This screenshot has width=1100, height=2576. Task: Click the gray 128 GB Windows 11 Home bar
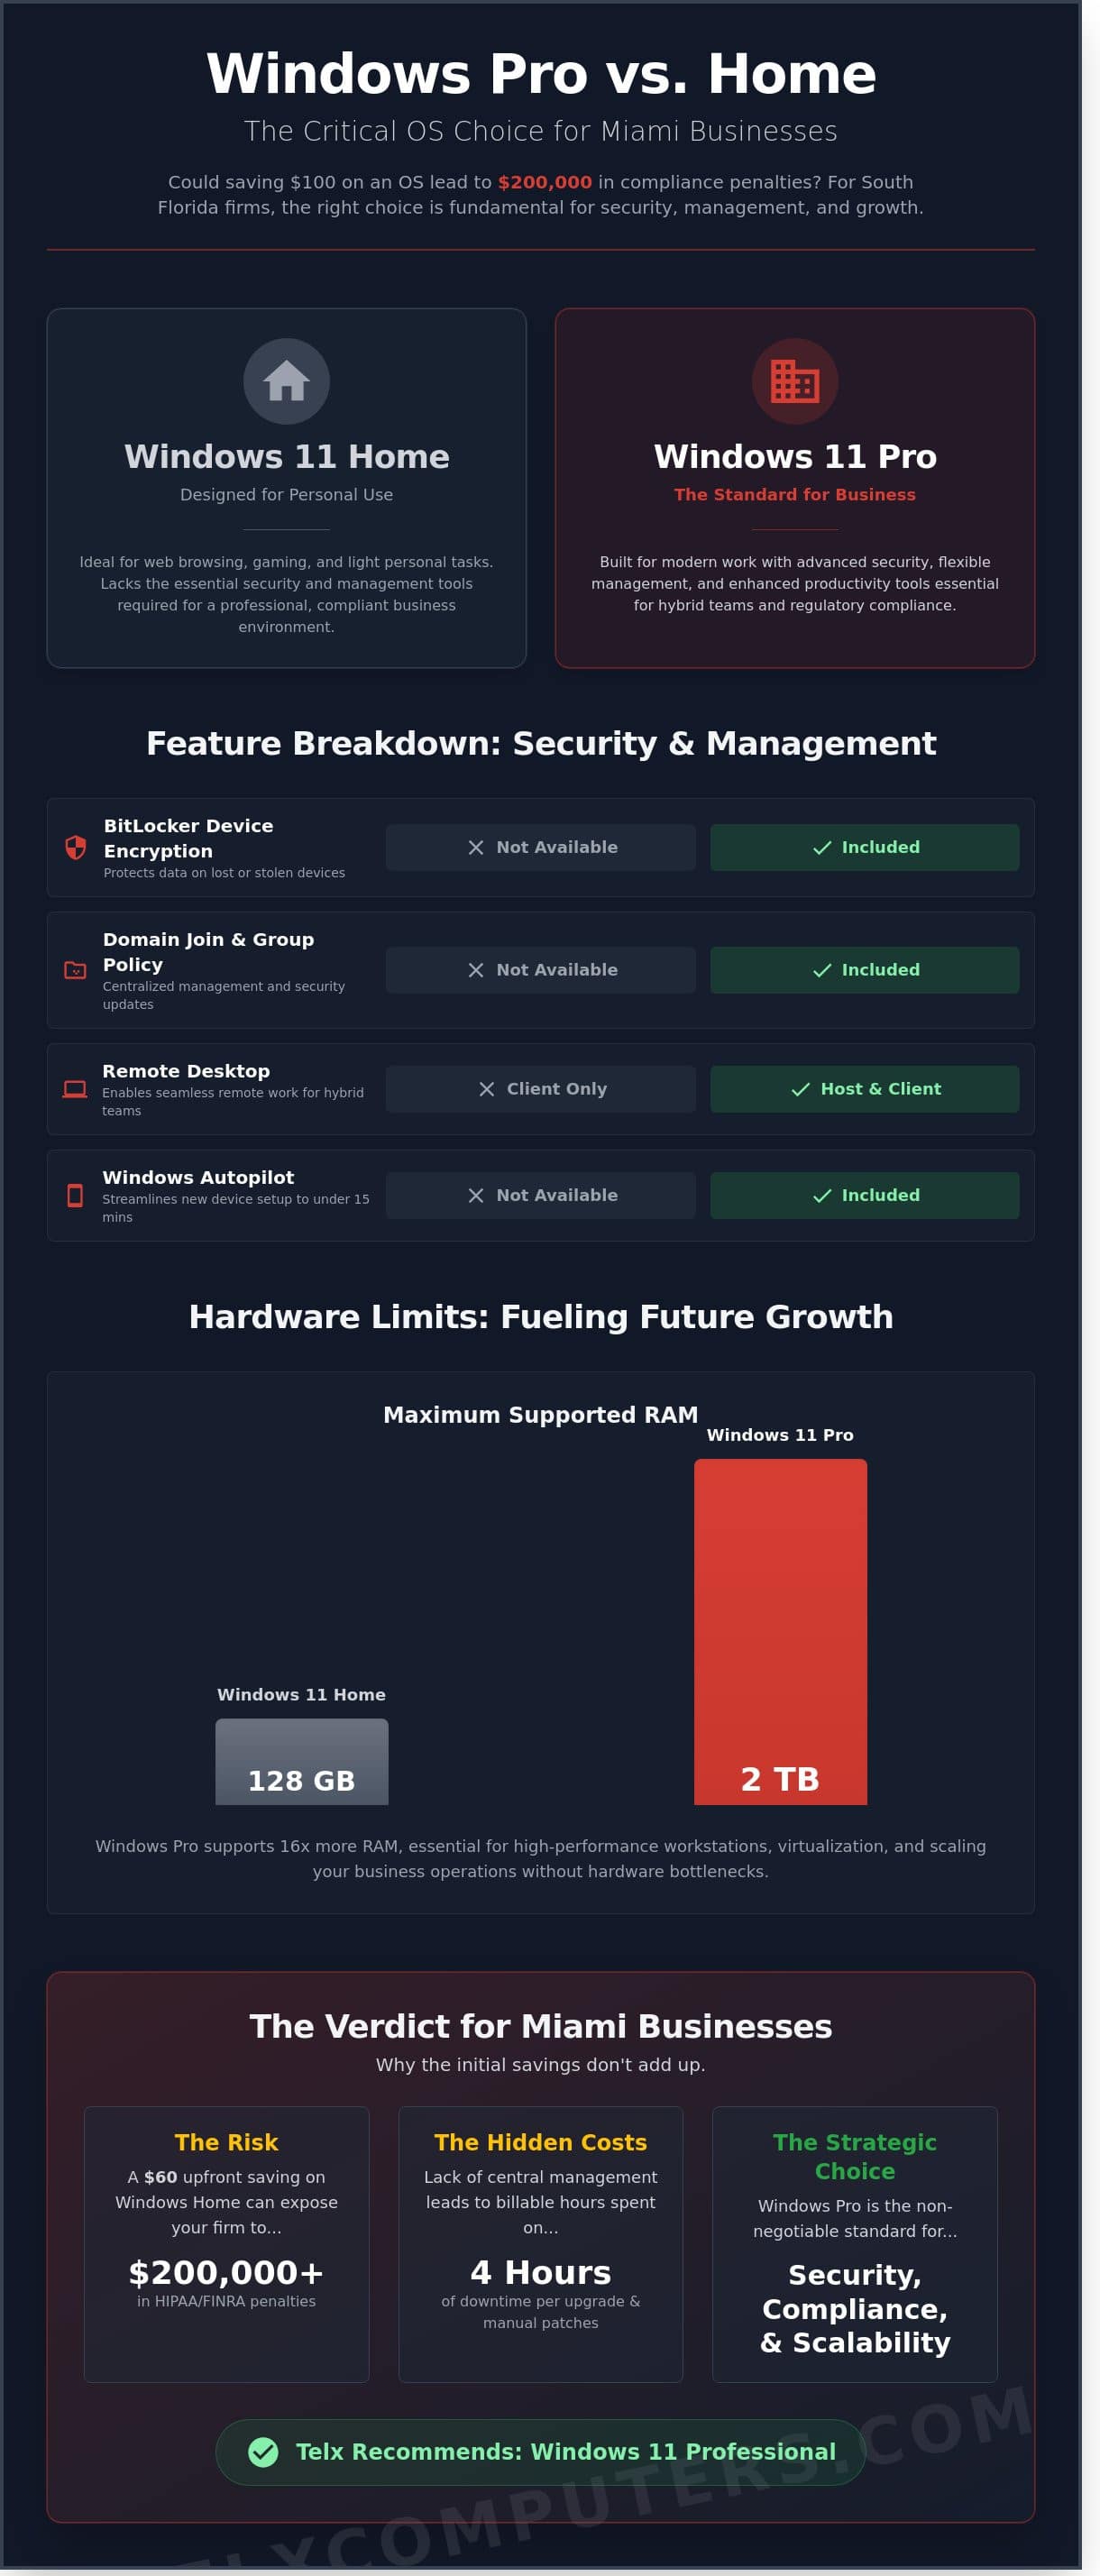tap(301, 1760)
